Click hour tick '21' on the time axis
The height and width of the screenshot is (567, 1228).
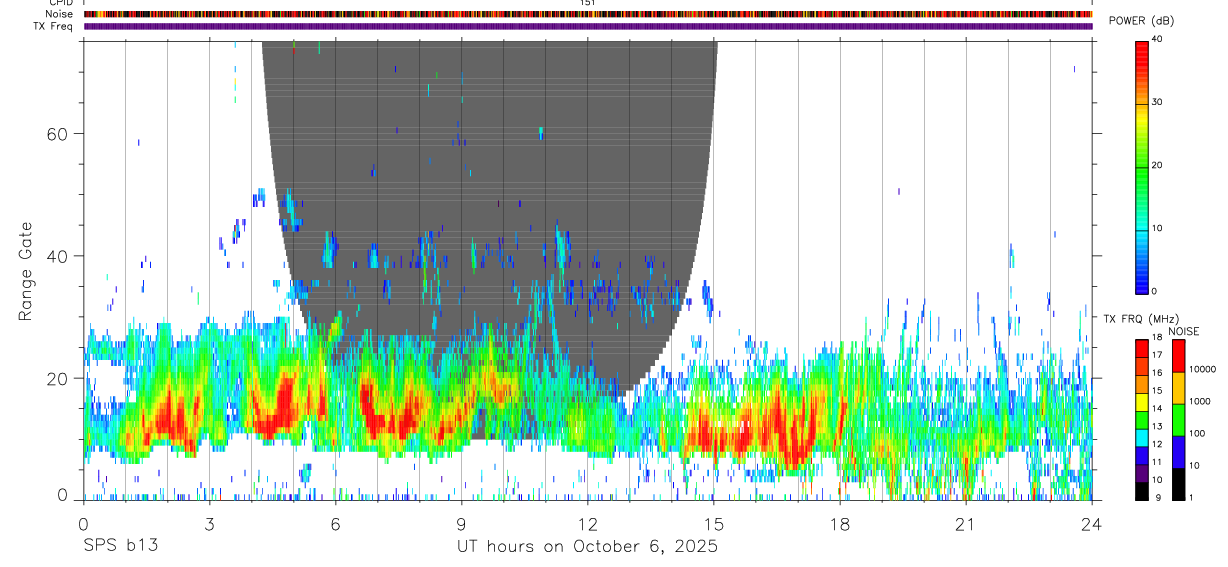(965, 525)
